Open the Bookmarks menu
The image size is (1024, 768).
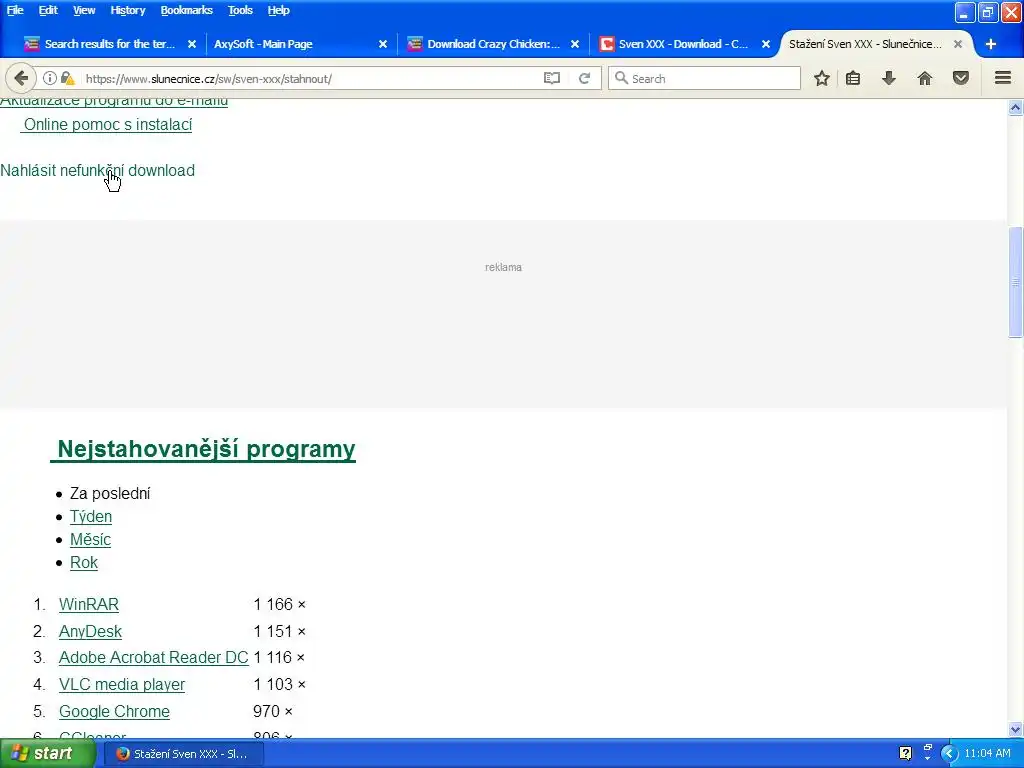point(186,10)
